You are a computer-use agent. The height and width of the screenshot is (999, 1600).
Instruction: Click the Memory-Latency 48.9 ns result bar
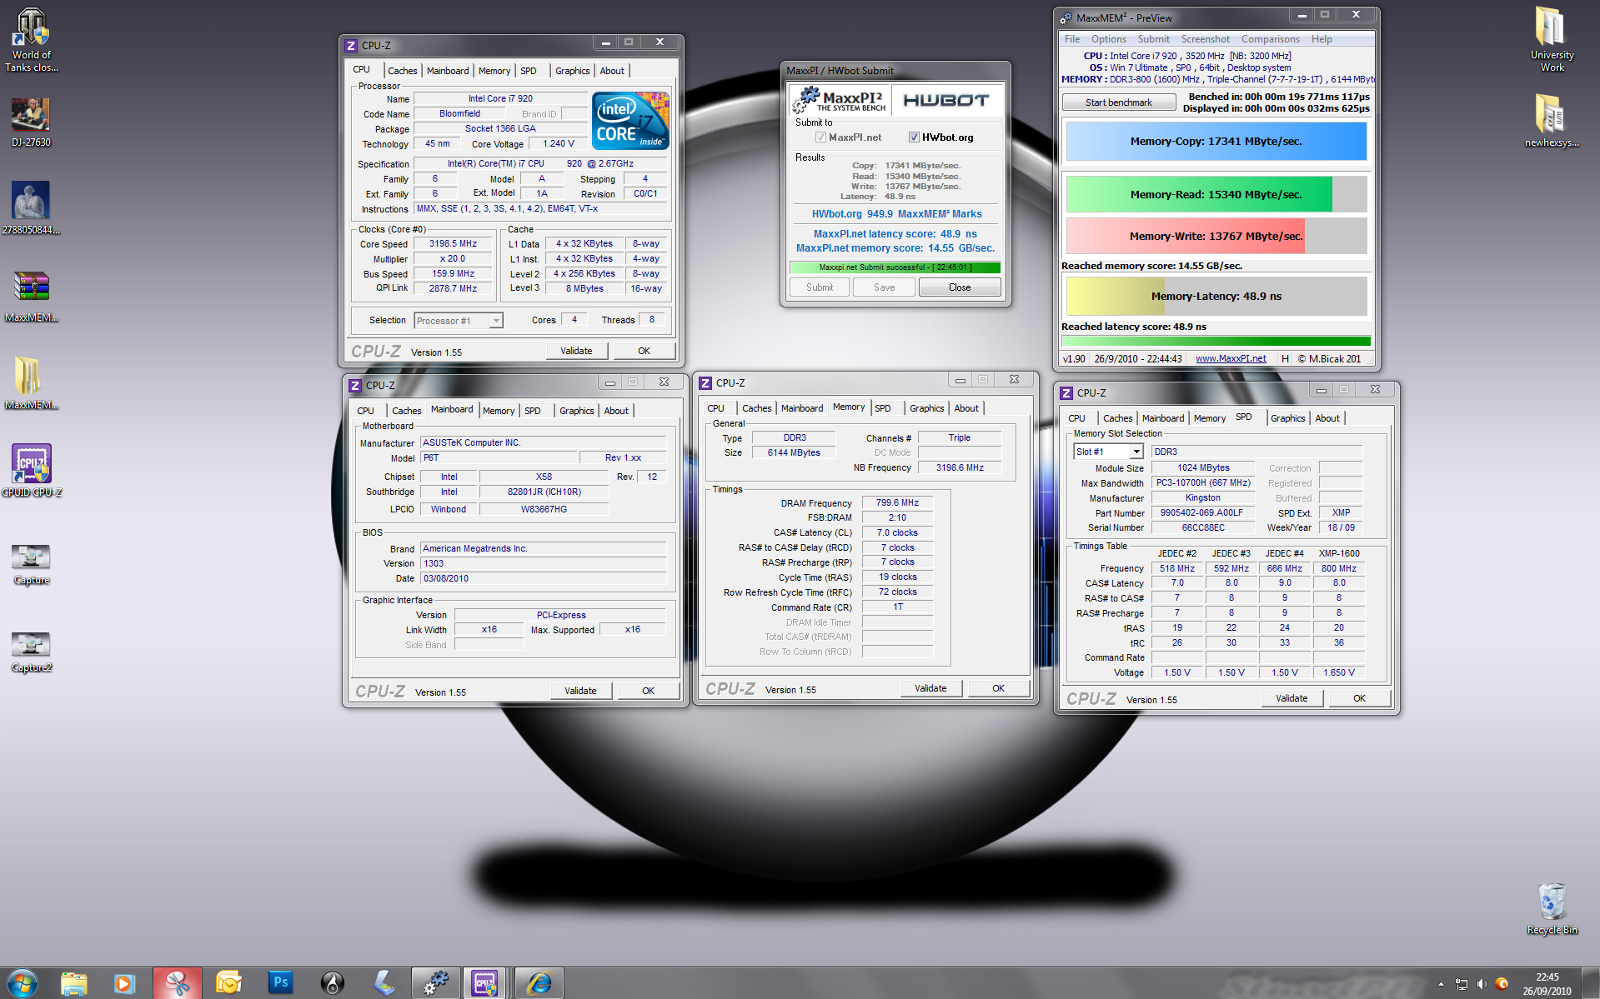pyautogui.click(x=1216, y=296)
